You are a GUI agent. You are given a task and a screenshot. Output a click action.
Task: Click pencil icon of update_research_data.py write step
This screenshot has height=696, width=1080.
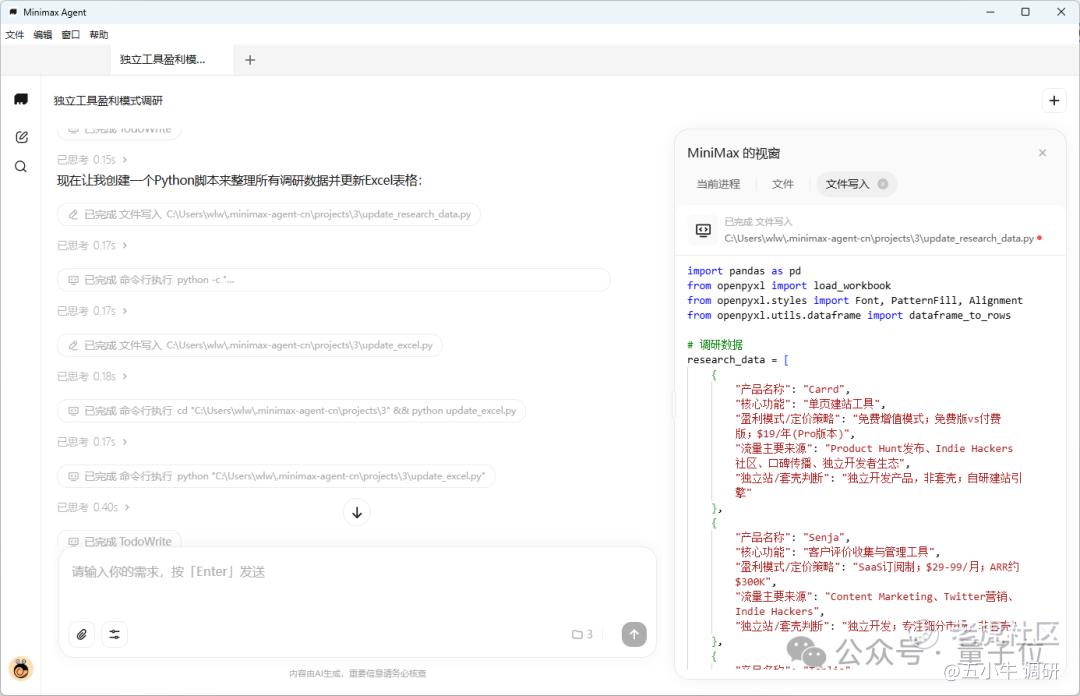(x=73, y=214)
